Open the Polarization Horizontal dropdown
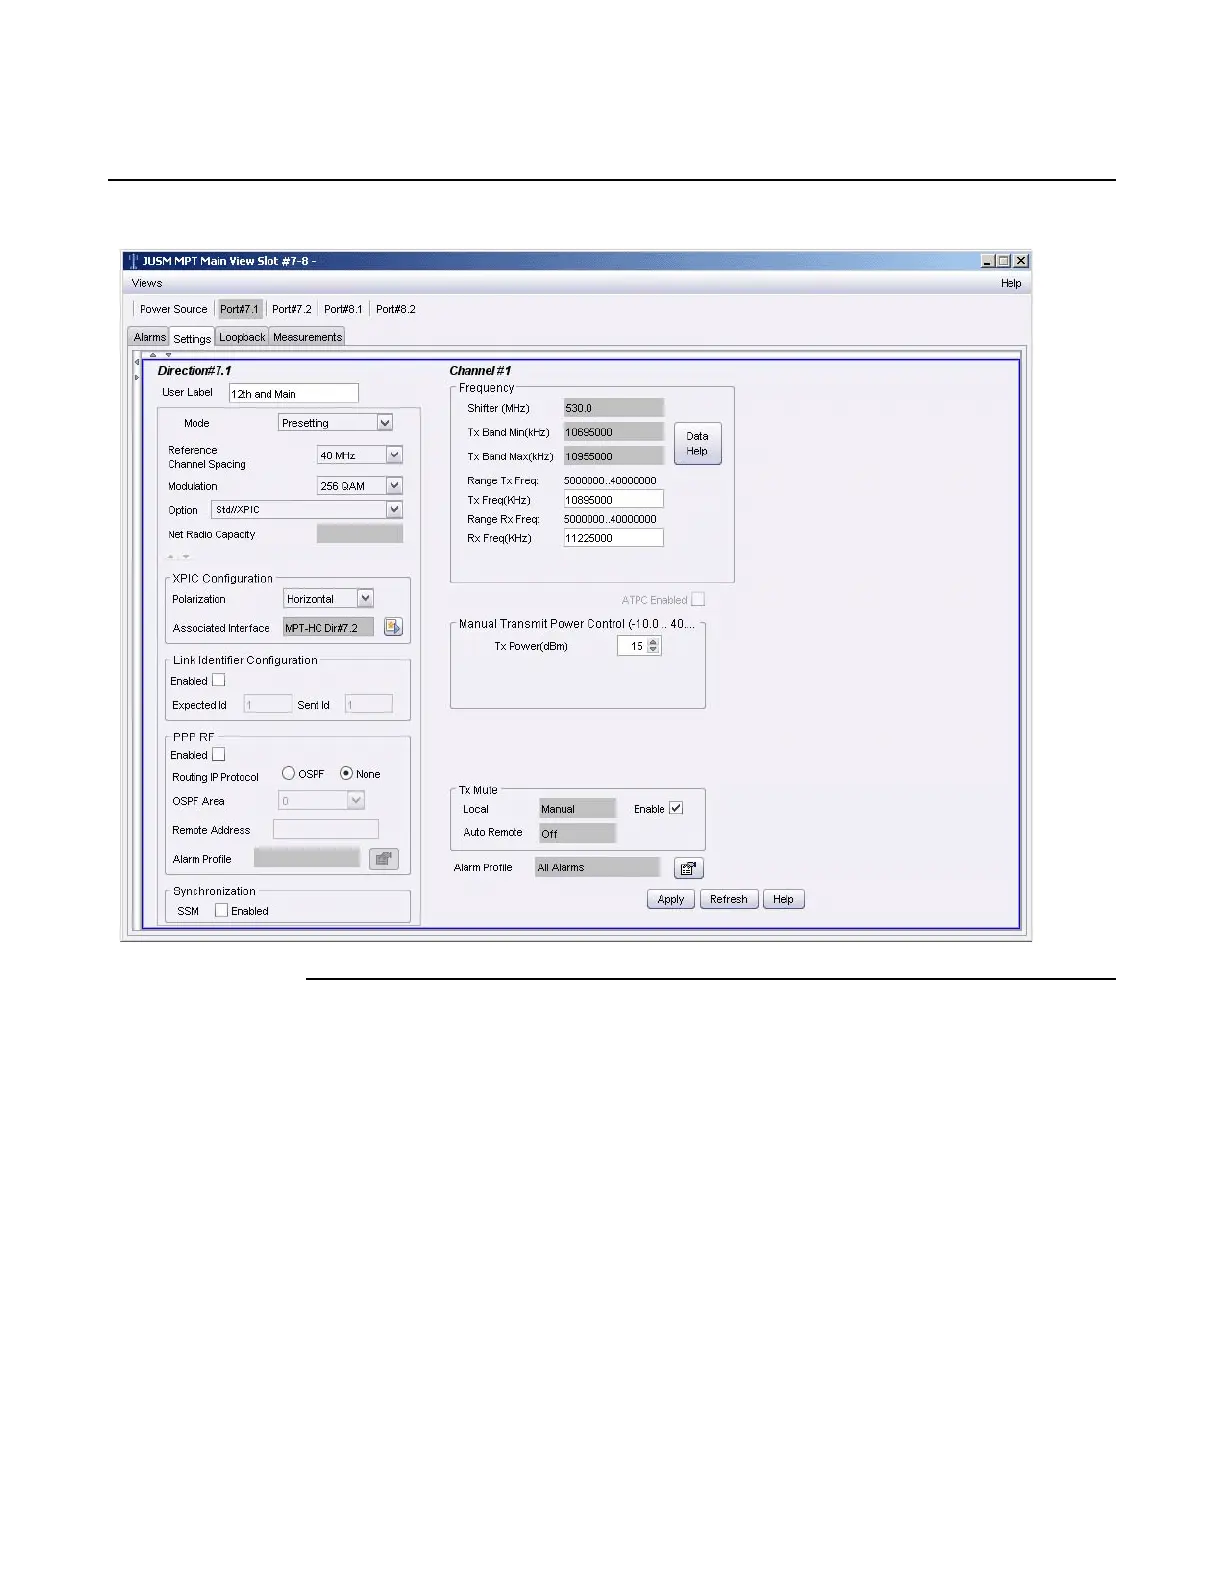This screenshot has width=1224, height=1584. coord(365,598)
